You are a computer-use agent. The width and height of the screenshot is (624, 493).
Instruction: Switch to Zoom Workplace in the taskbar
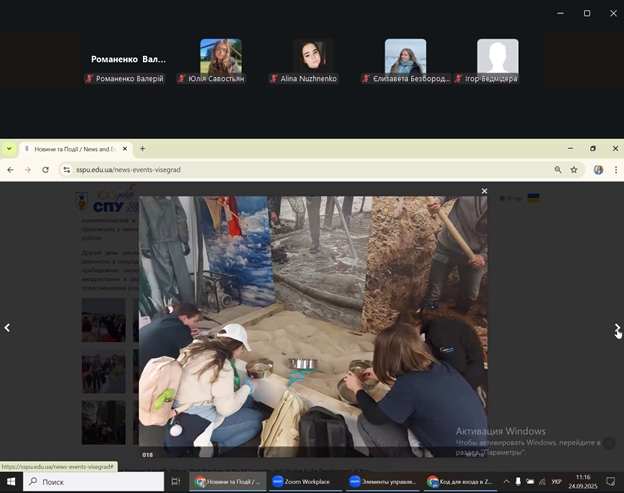[x=302, y=482]
